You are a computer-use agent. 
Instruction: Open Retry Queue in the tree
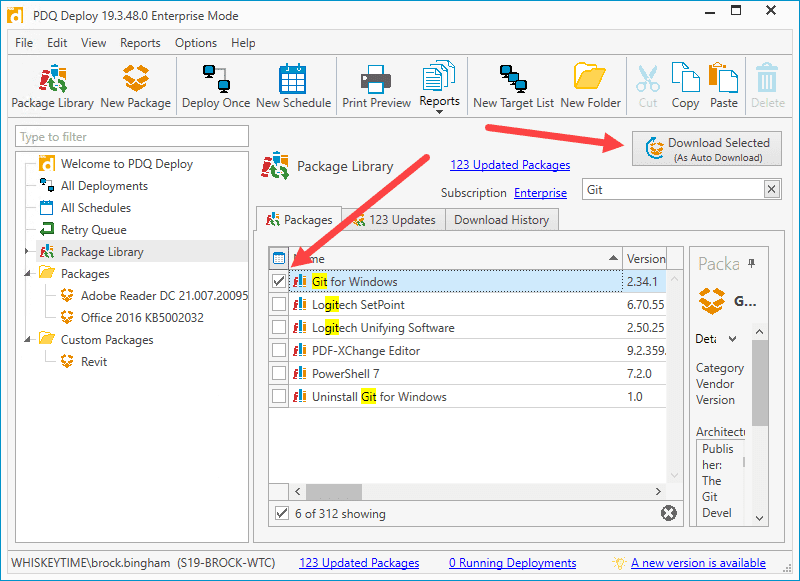click(x=93, y=230)
